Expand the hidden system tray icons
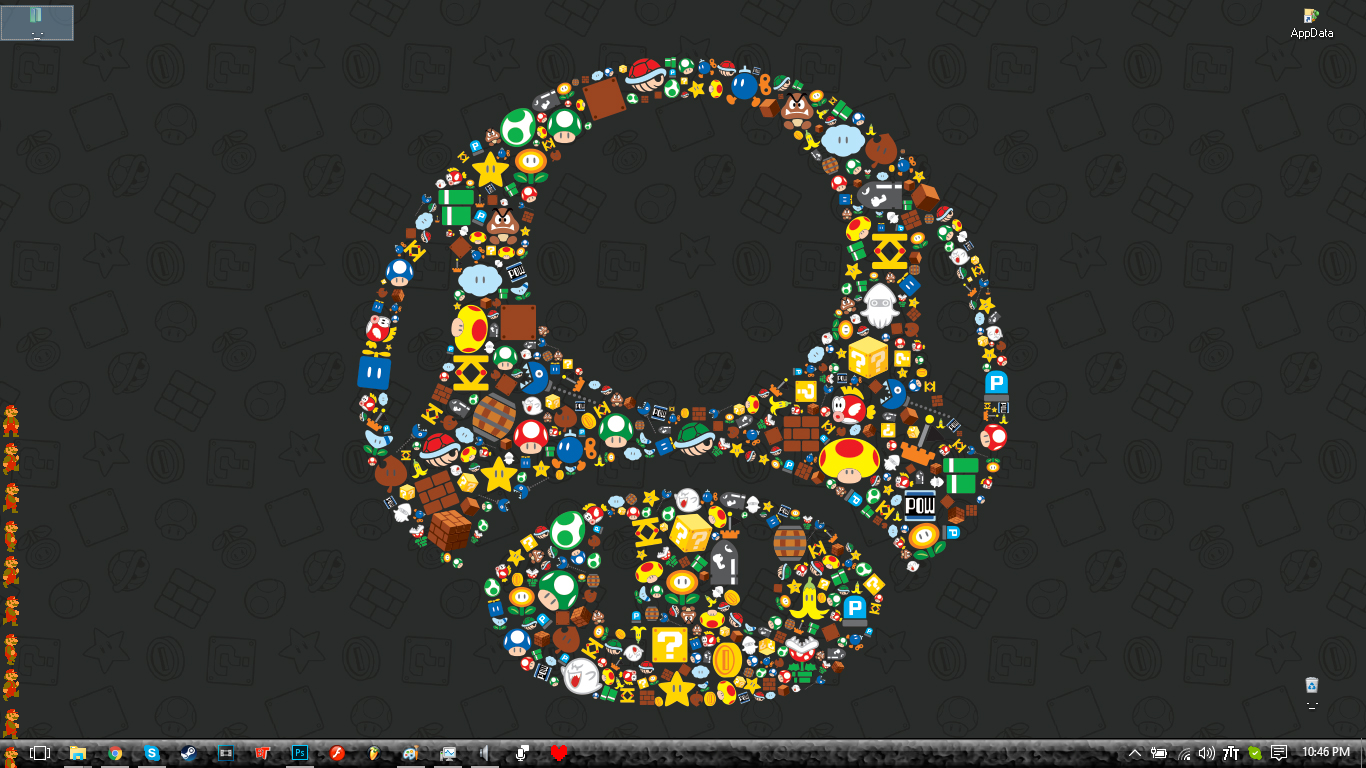This screenshot has width=1366, height=768. click(x=1135, y=753)
